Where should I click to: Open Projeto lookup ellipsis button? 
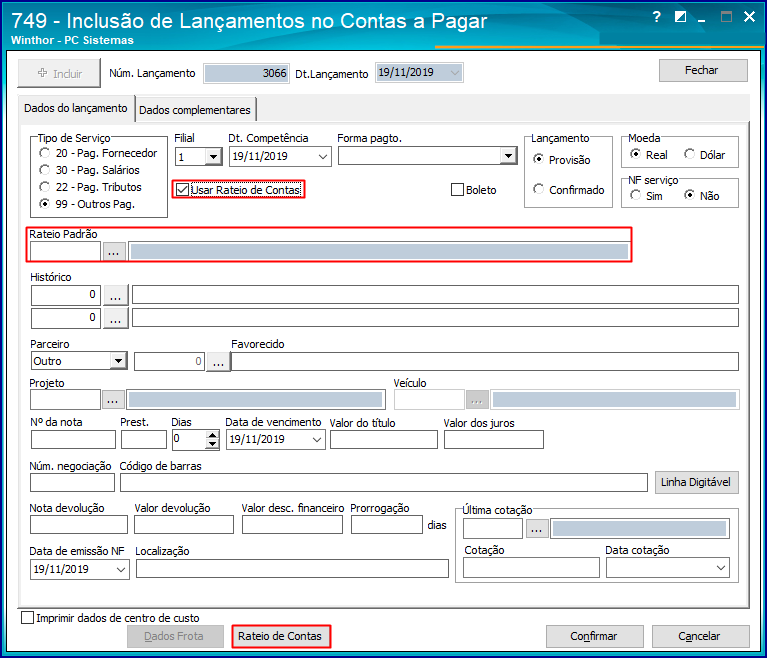click(x=113, y=400)
